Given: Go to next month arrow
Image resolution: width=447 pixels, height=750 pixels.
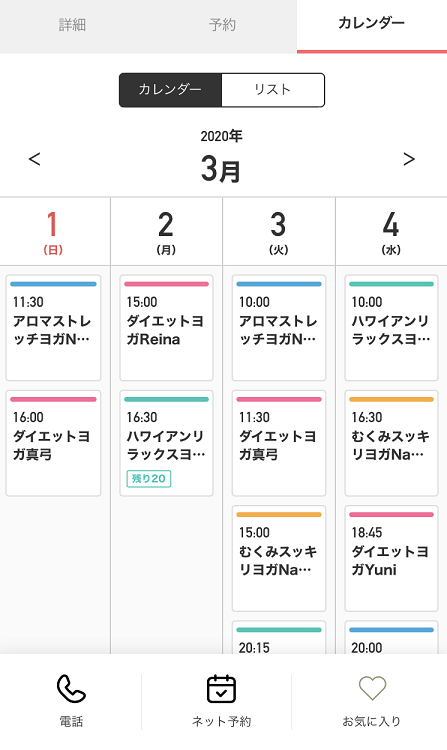Looking at the screenshot, I should point(409,159).
